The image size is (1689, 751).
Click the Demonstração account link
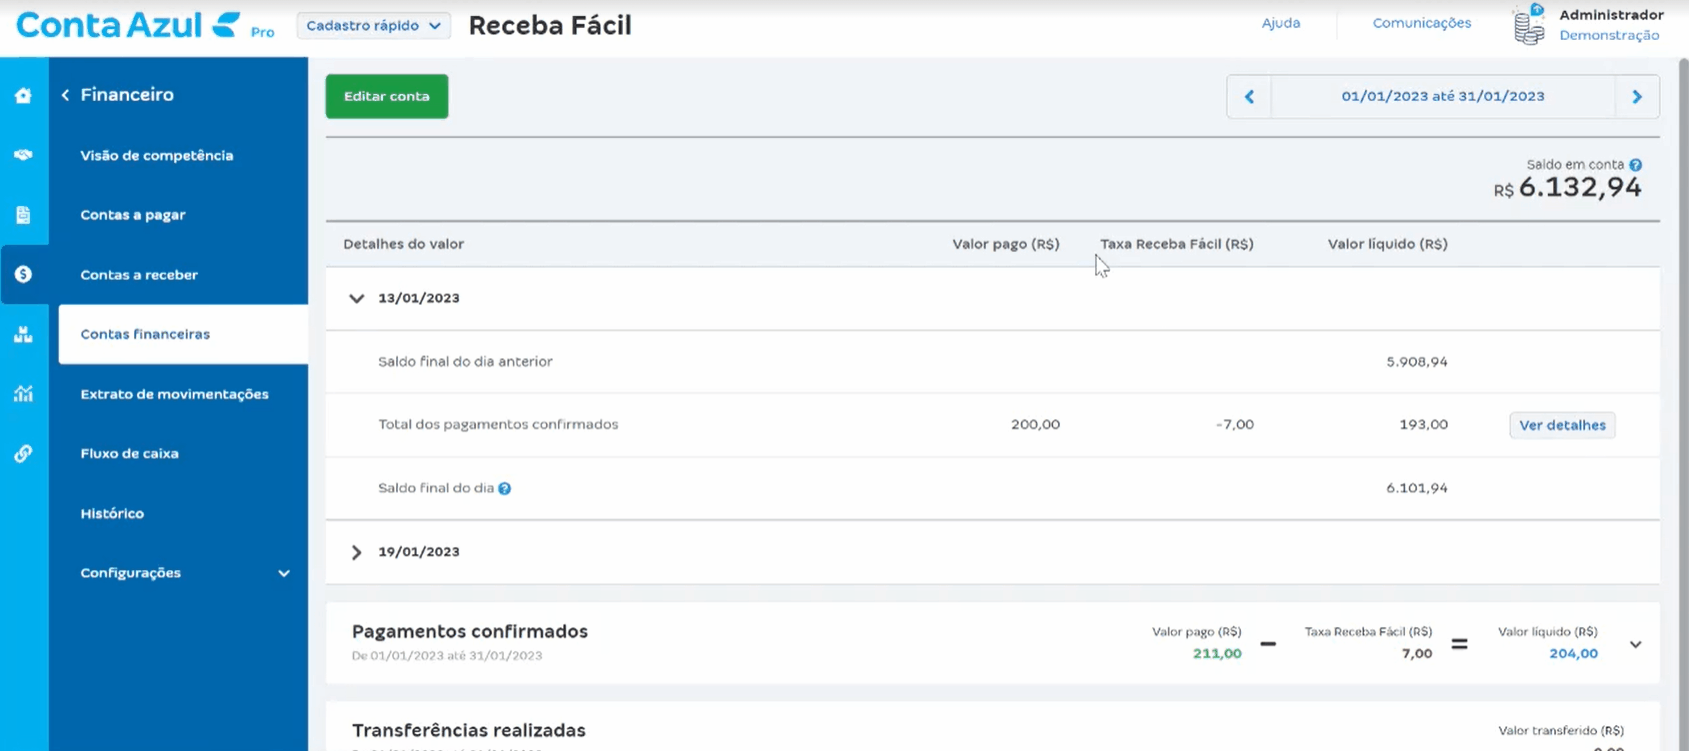(x=1609, y=35)
